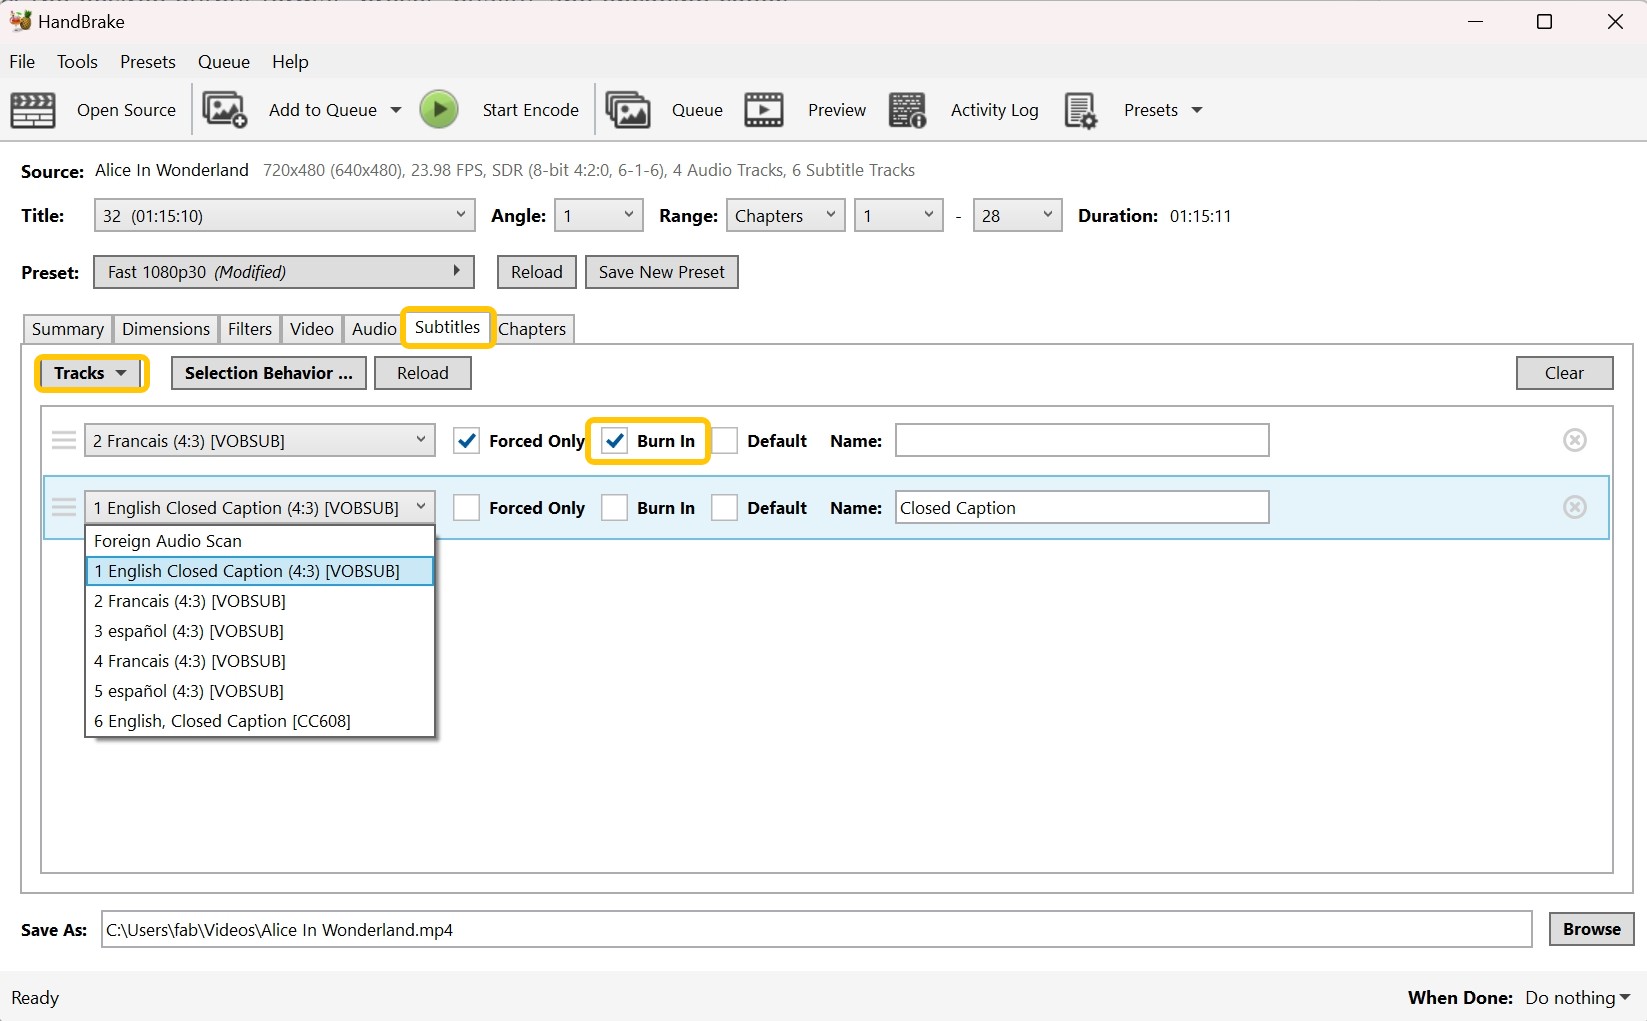
Task: Uncheck Forced Only on the Francais track
Action: coord(466,440)
